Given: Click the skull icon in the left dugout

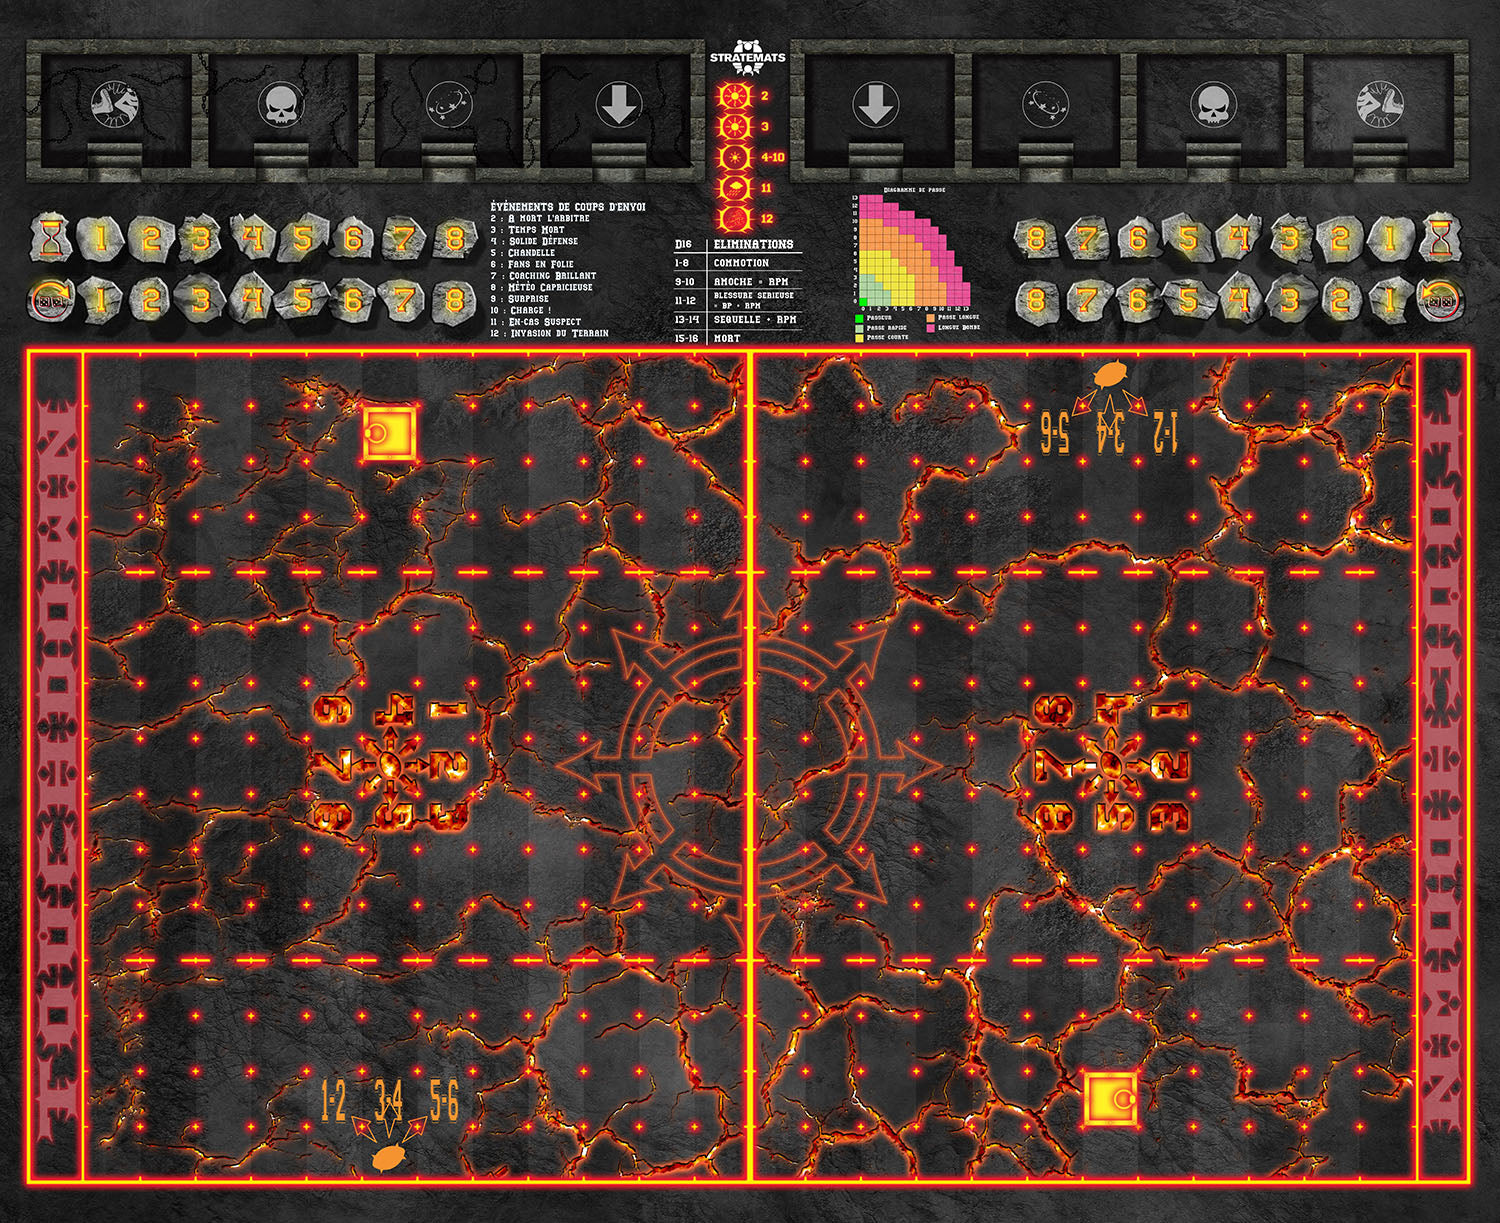Looking at the screenshot, I should pyautogui.click(x=281, y=104).
